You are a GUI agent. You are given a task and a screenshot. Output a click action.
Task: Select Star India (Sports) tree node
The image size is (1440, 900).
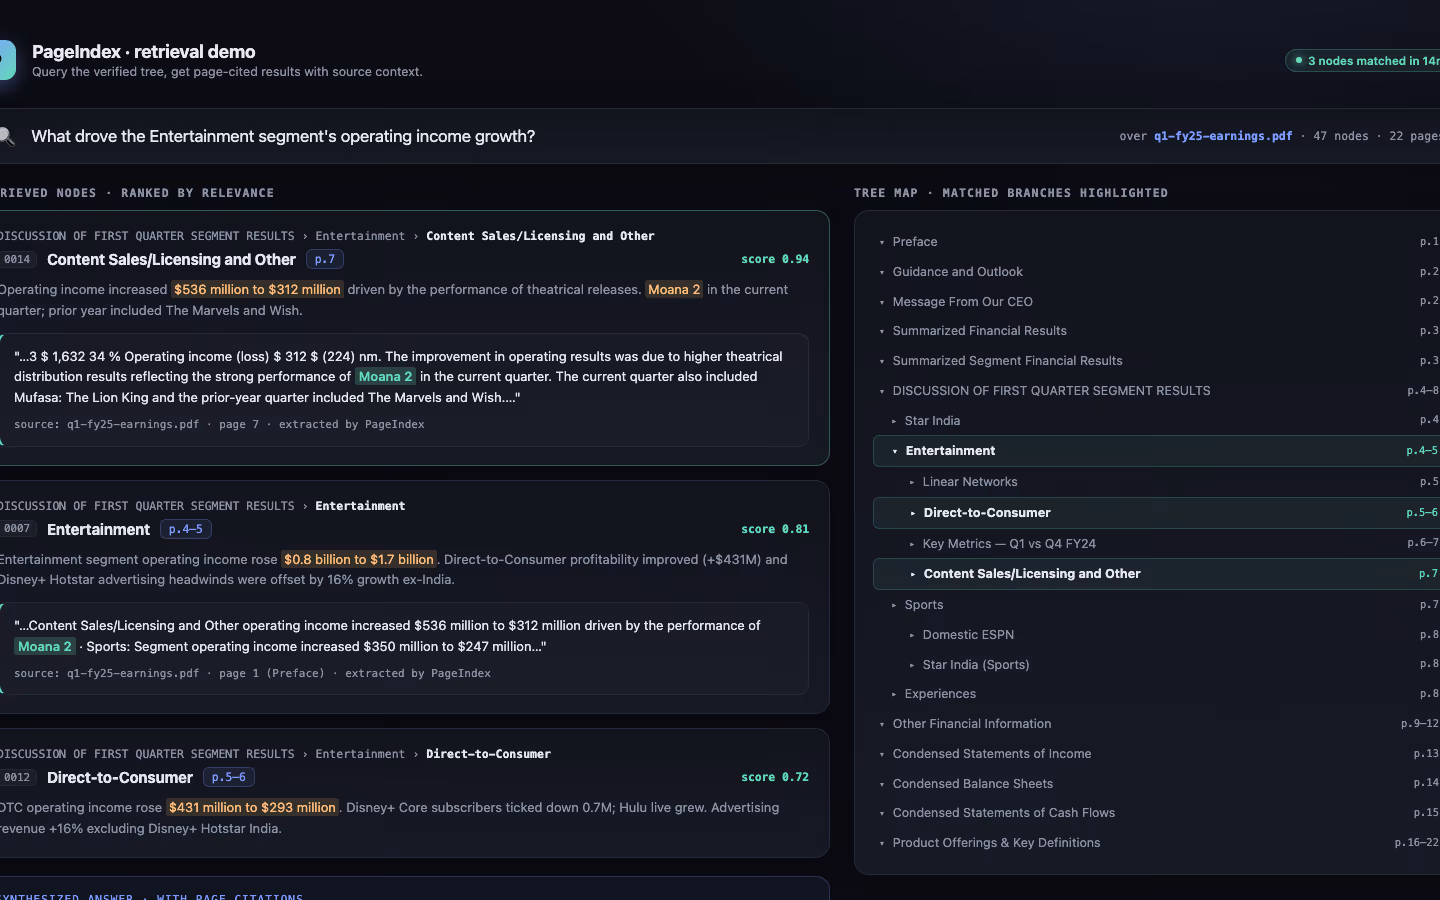coord(976,665)
